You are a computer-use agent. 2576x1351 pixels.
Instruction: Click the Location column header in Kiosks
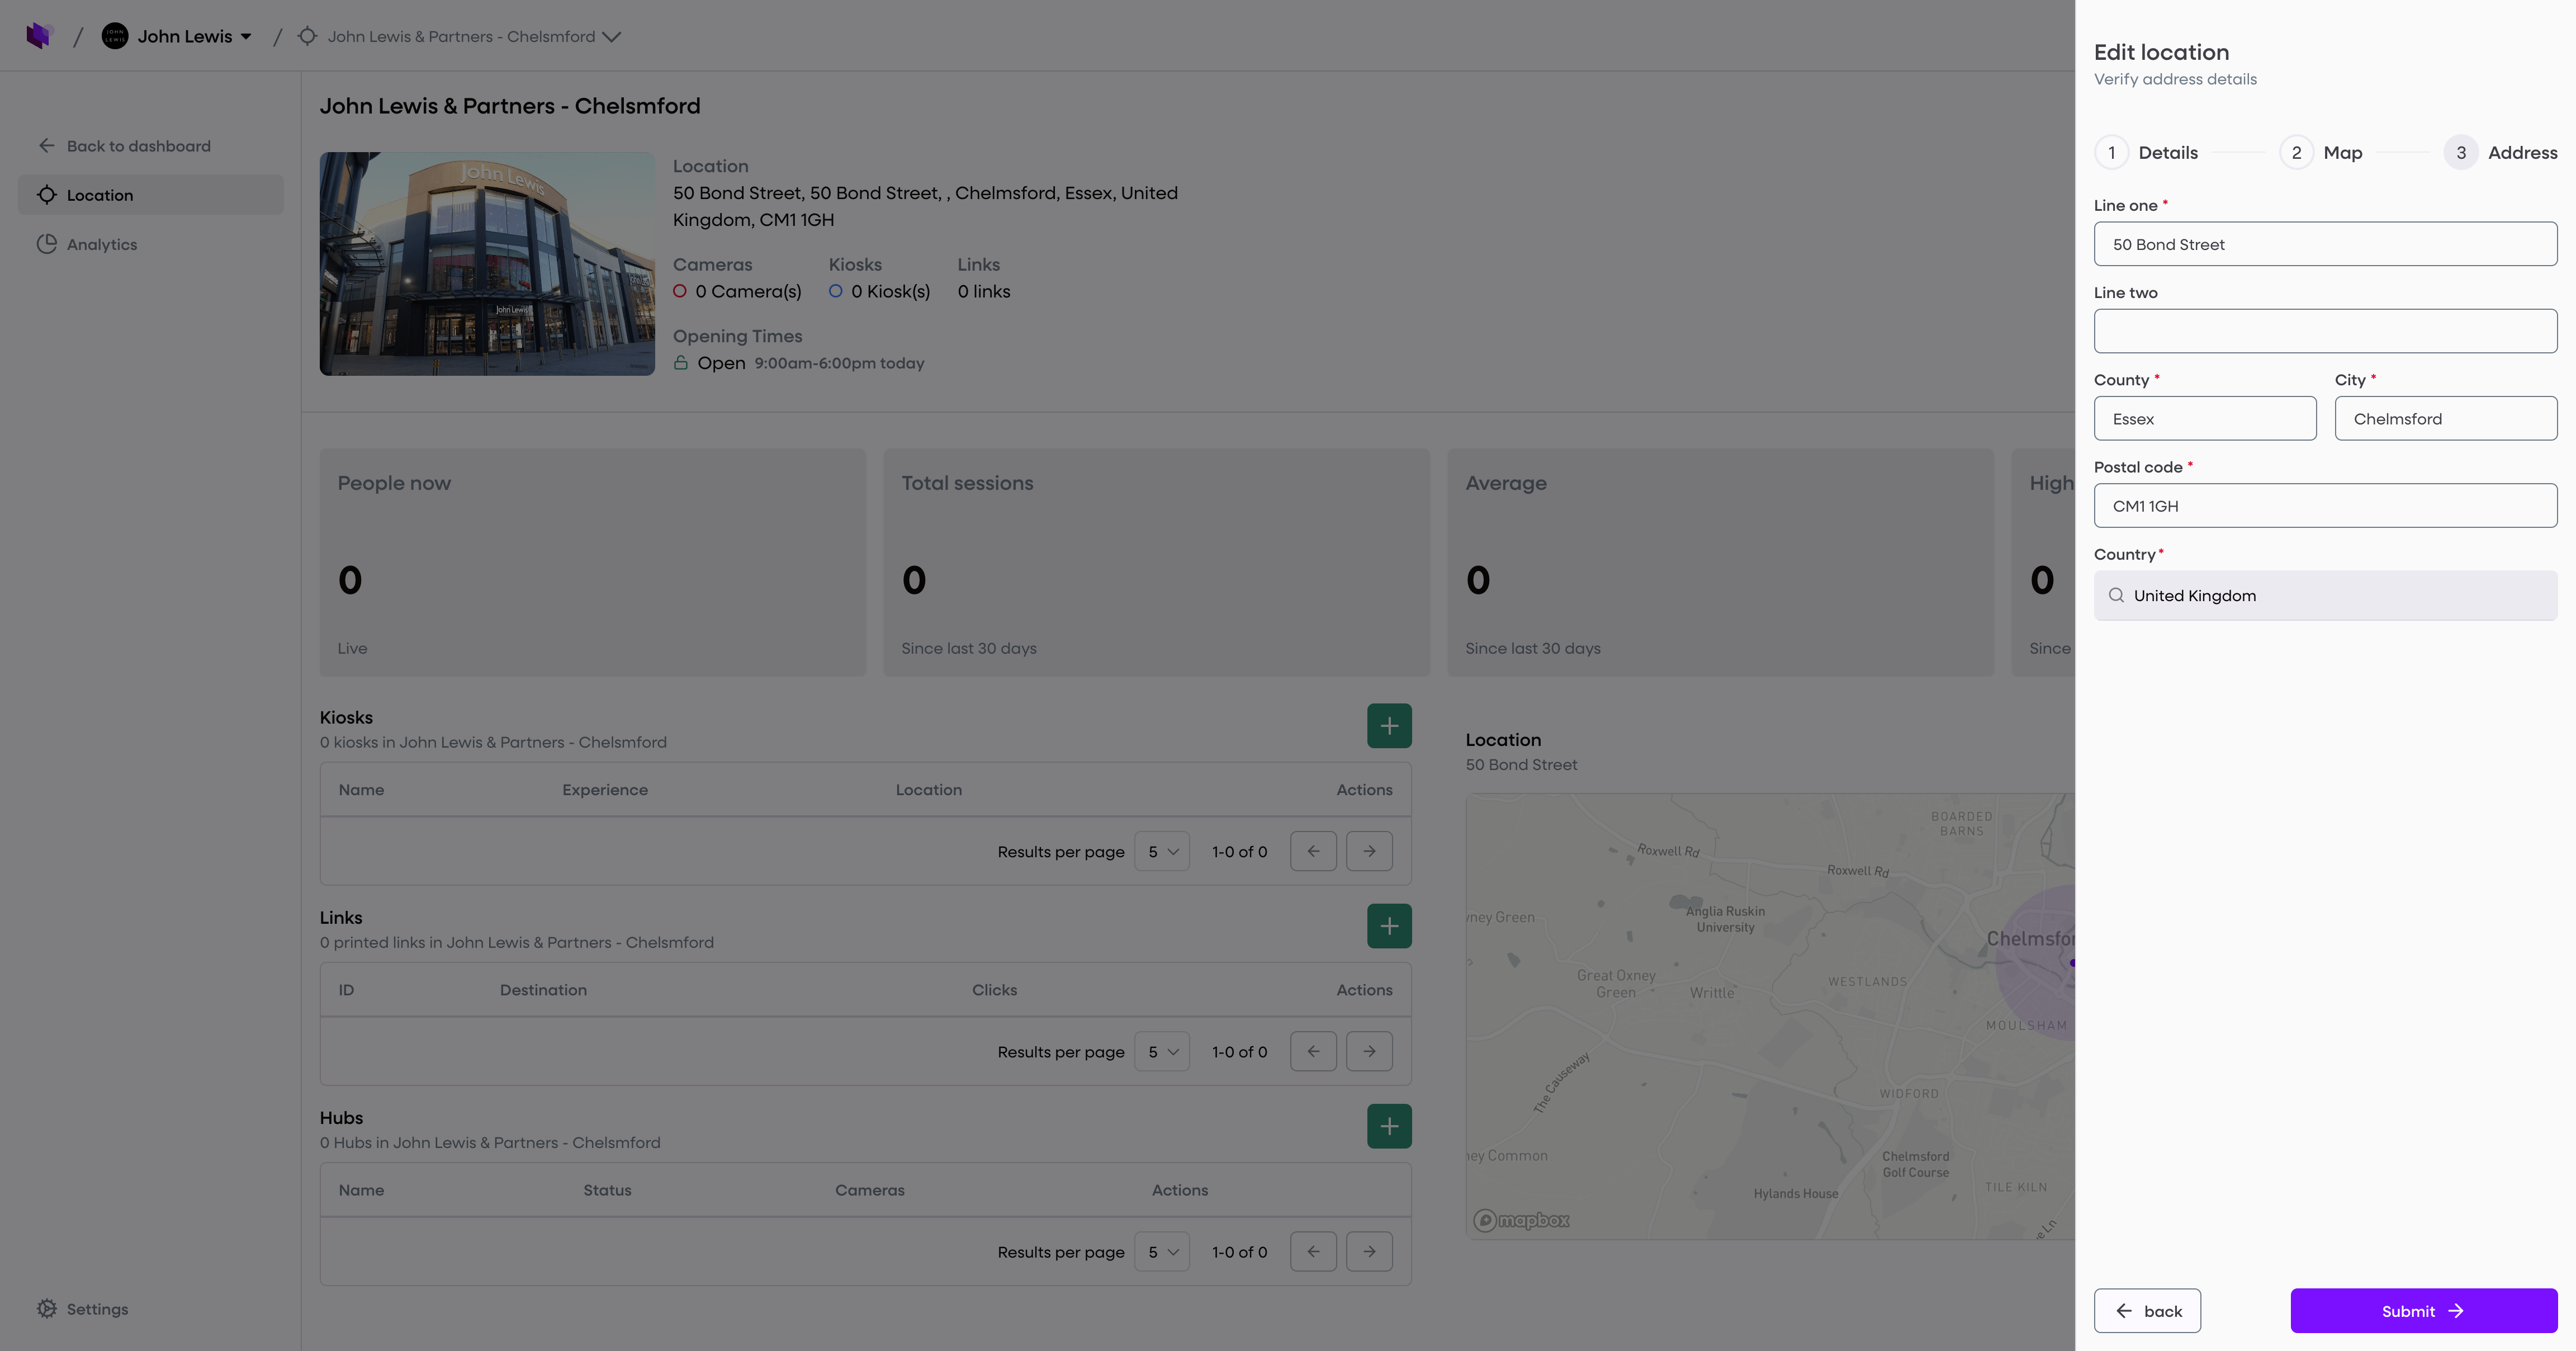coord(928,790)
